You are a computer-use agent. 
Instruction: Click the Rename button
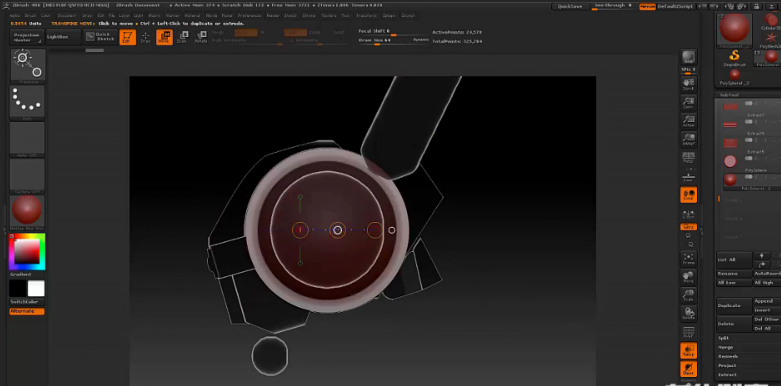734,273
